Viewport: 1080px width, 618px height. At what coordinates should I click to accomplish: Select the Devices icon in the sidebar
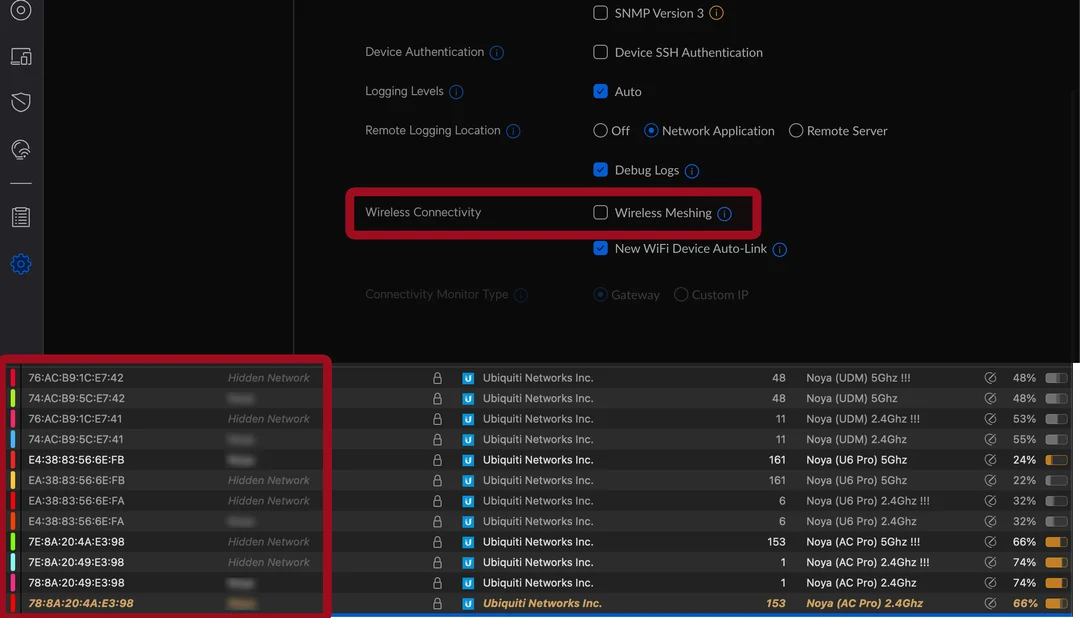pos(21,58)
